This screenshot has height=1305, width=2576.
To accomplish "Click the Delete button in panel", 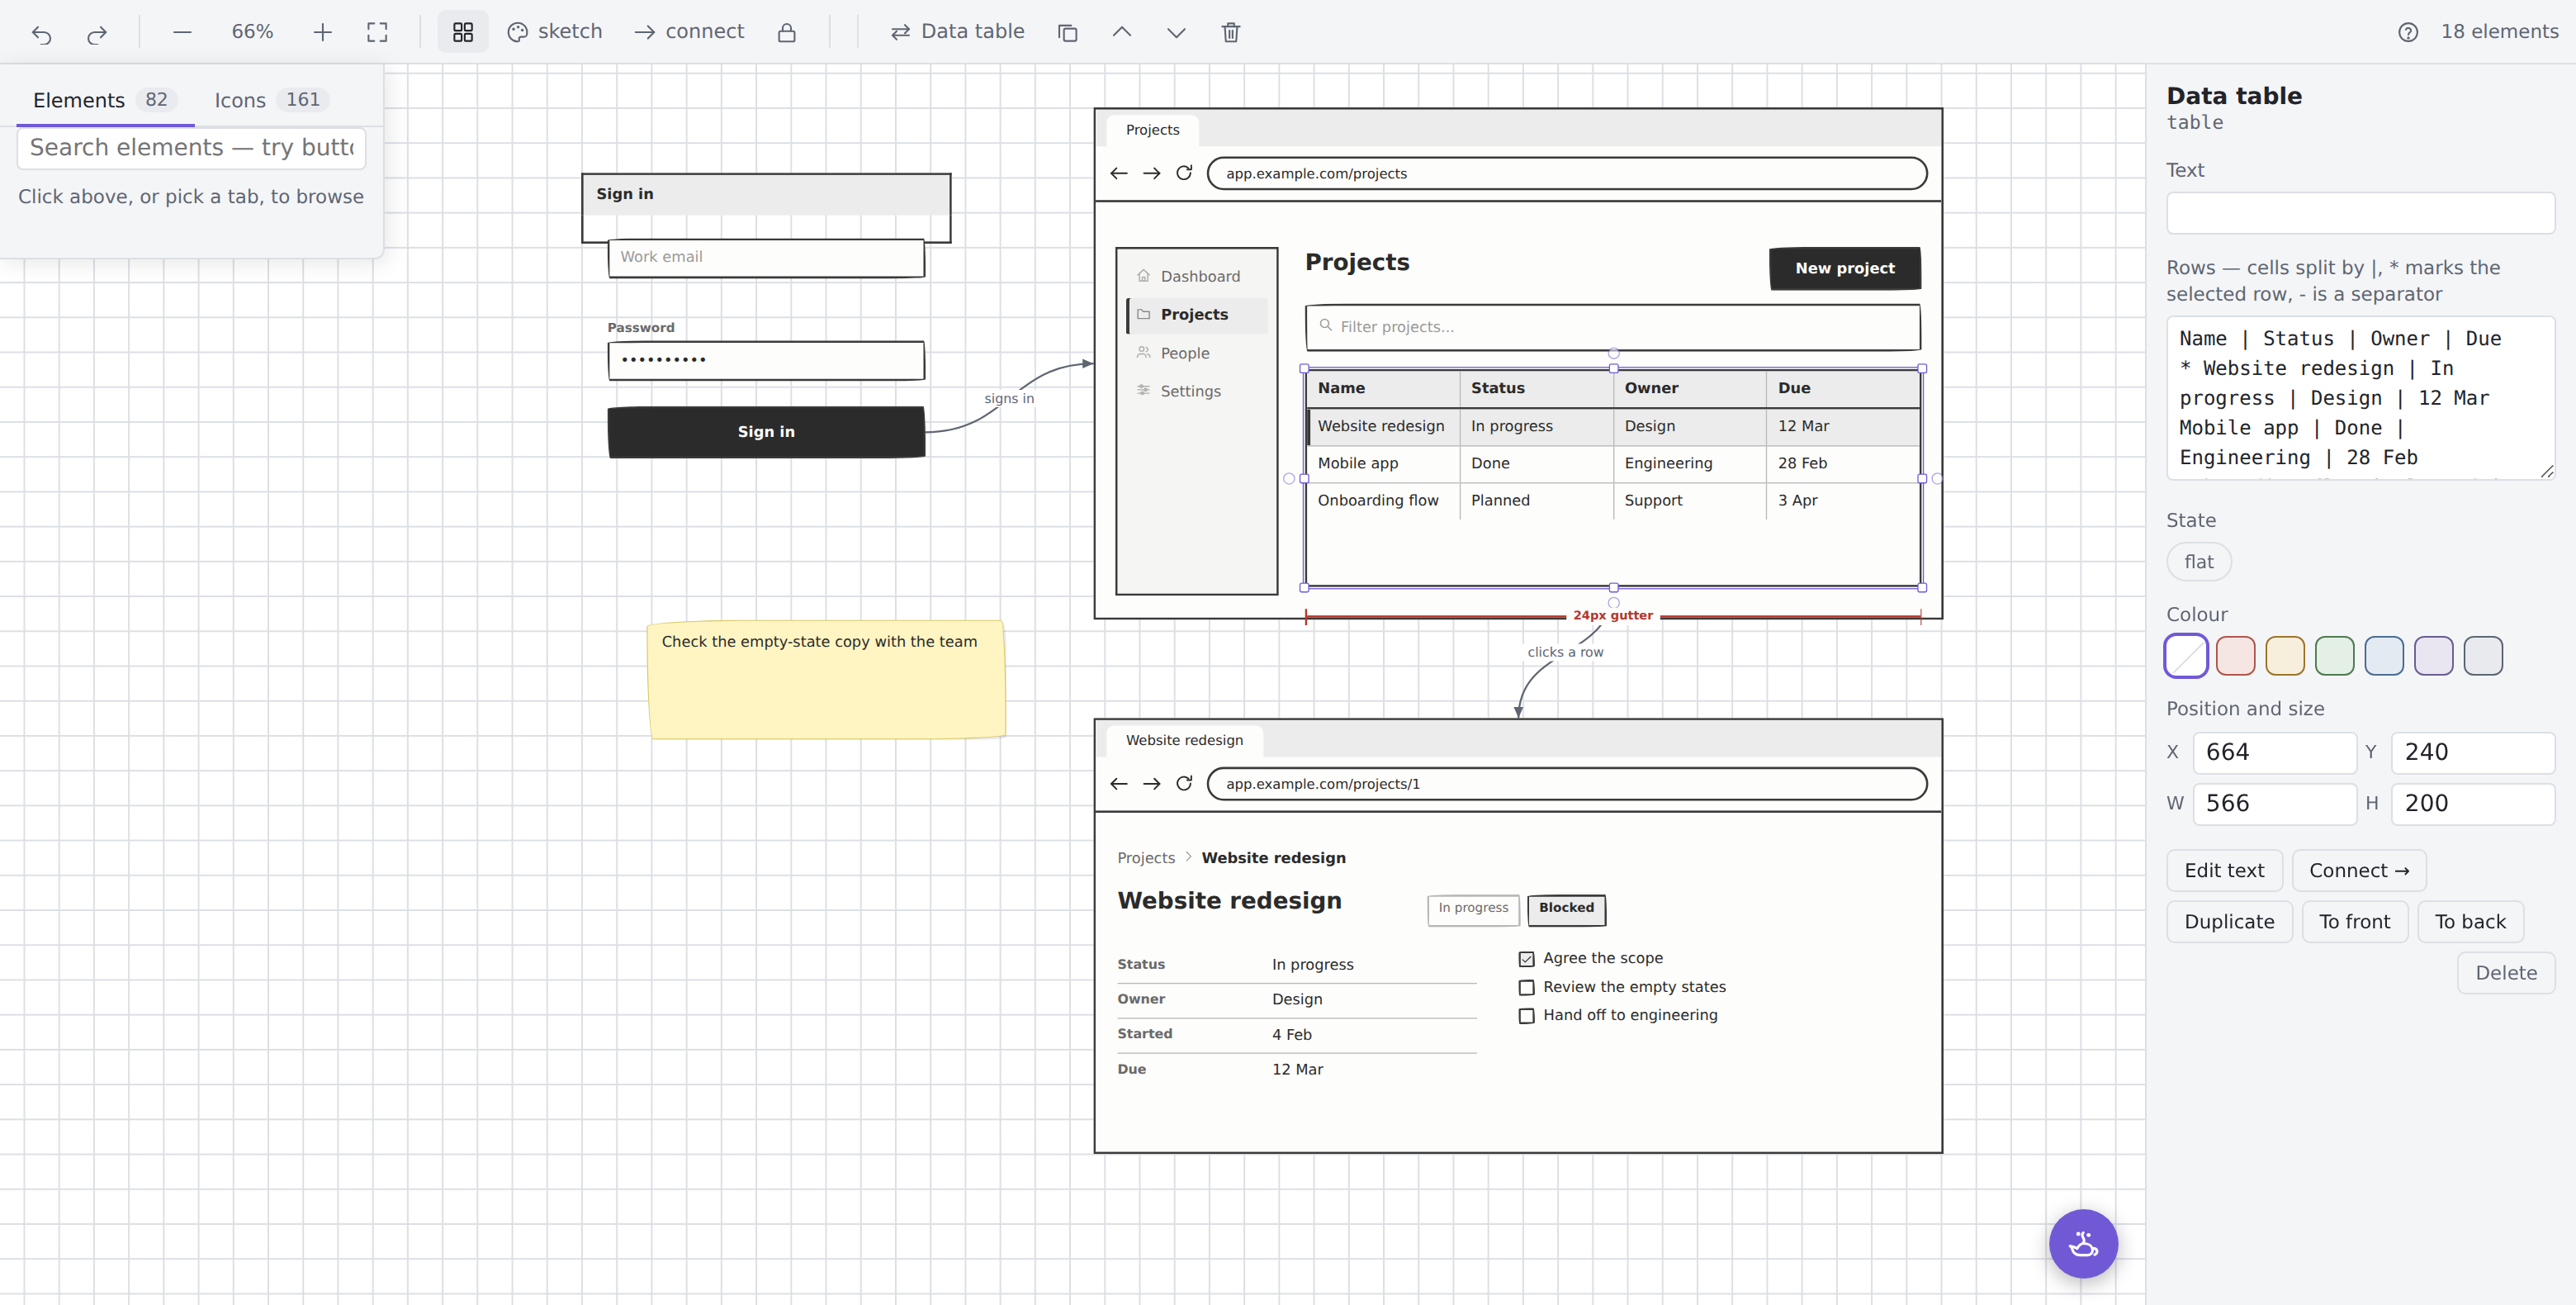I will click(x=2506, y=973).
